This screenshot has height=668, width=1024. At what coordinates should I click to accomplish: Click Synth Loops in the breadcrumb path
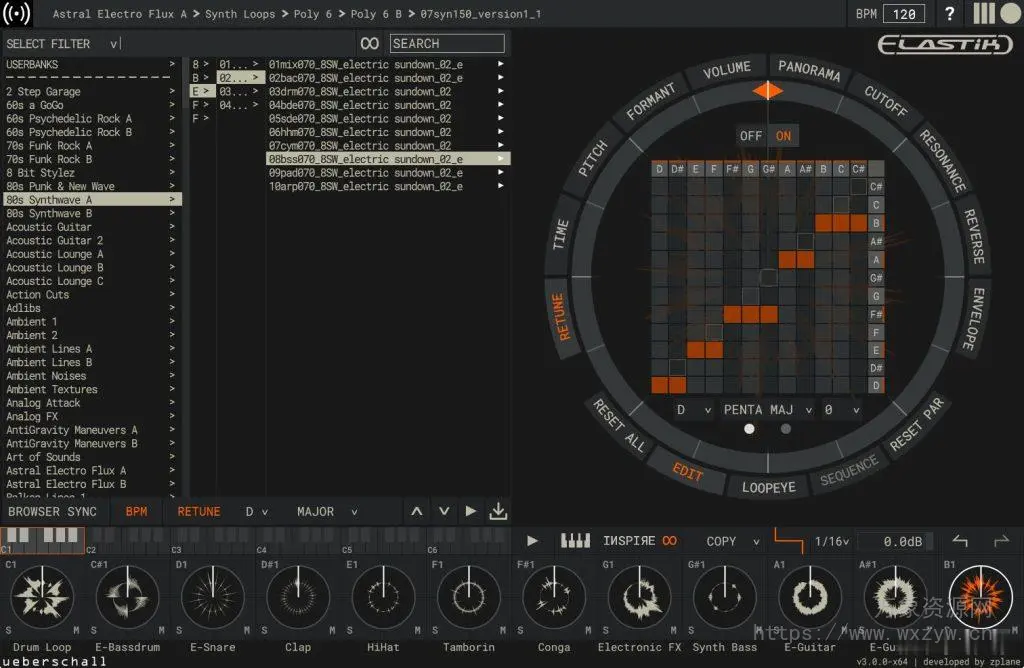[239, 14]
